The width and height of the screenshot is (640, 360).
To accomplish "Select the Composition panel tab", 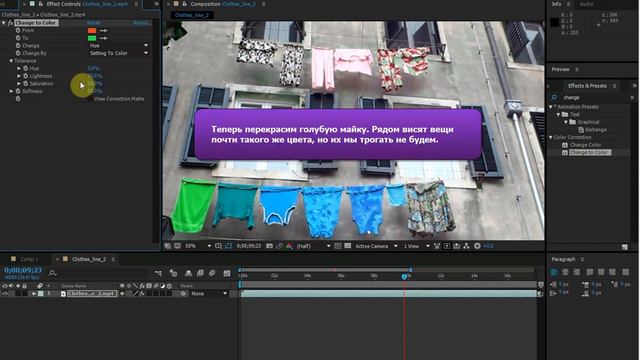I will pos(222,4).
